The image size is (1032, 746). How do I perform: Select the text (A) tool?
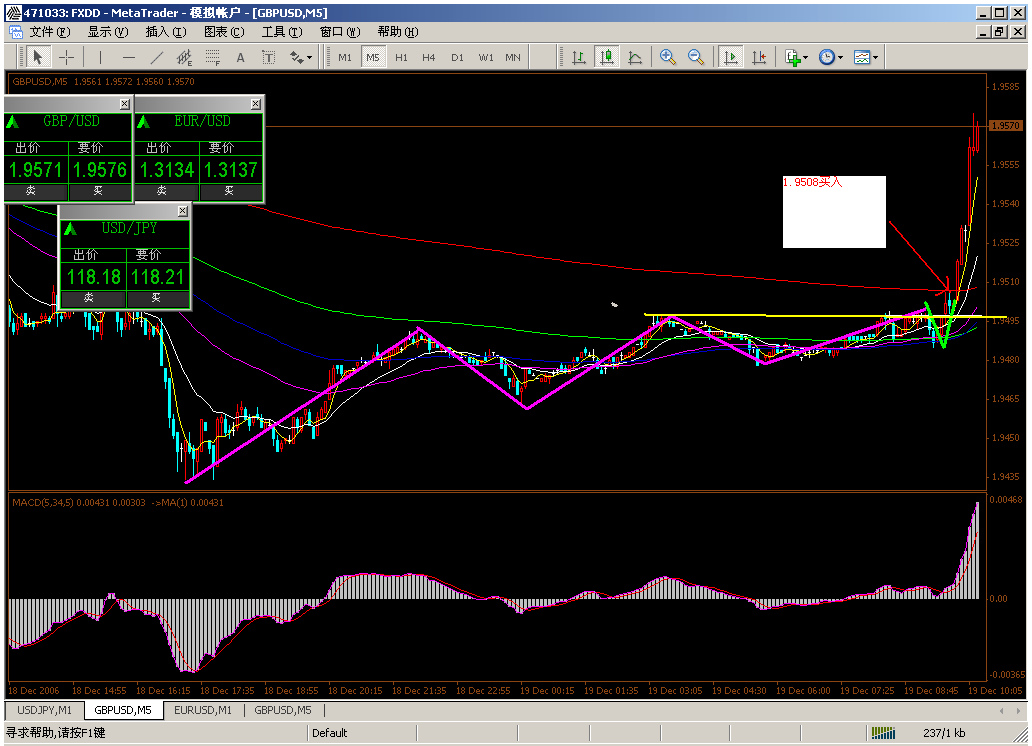[241, 58]
